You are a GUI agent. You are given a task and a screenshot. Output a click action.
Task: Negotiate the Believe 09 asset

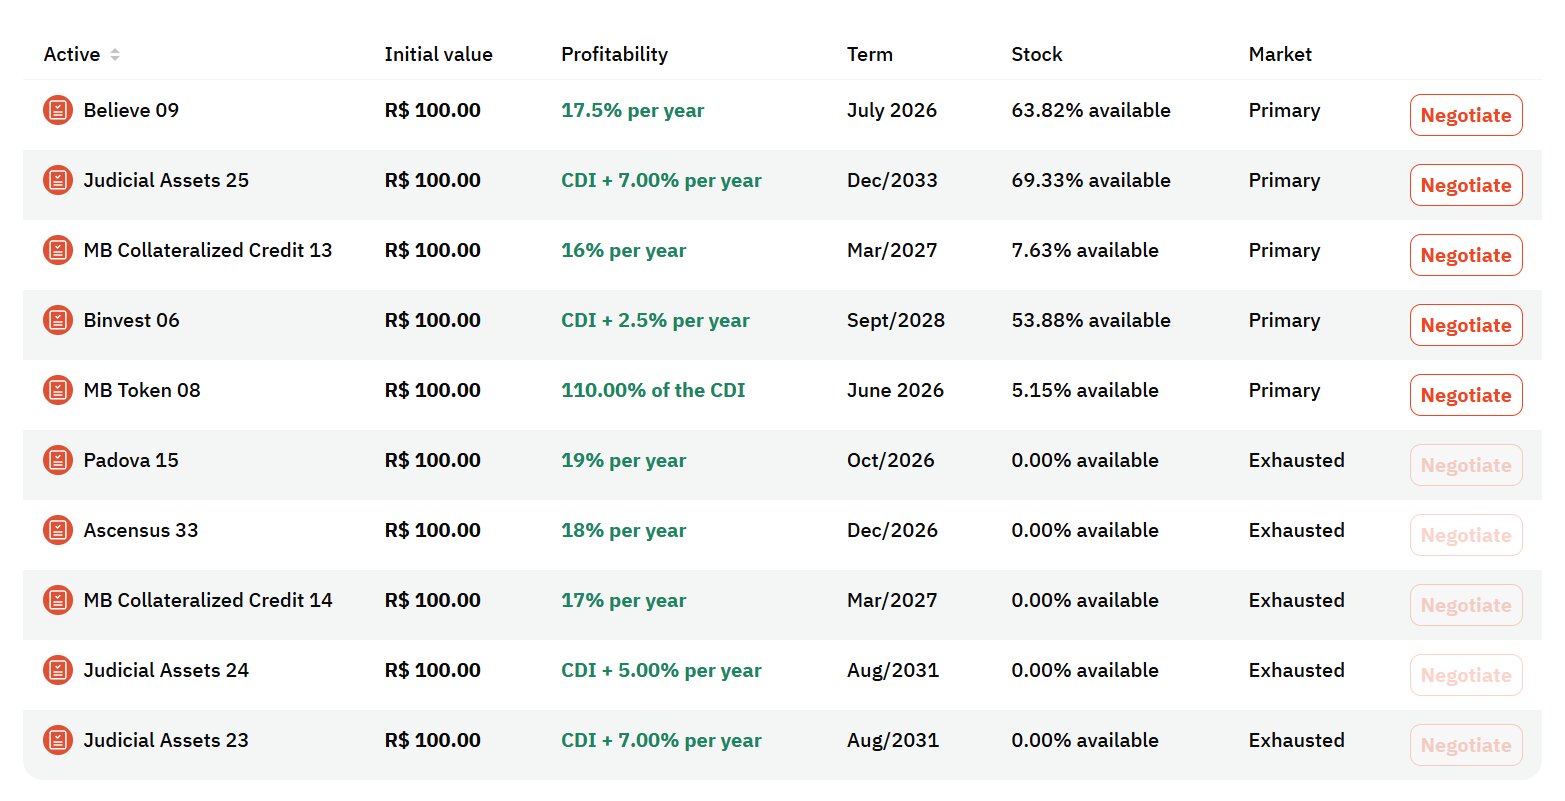pyautogui.click(x=1465, y=114)
